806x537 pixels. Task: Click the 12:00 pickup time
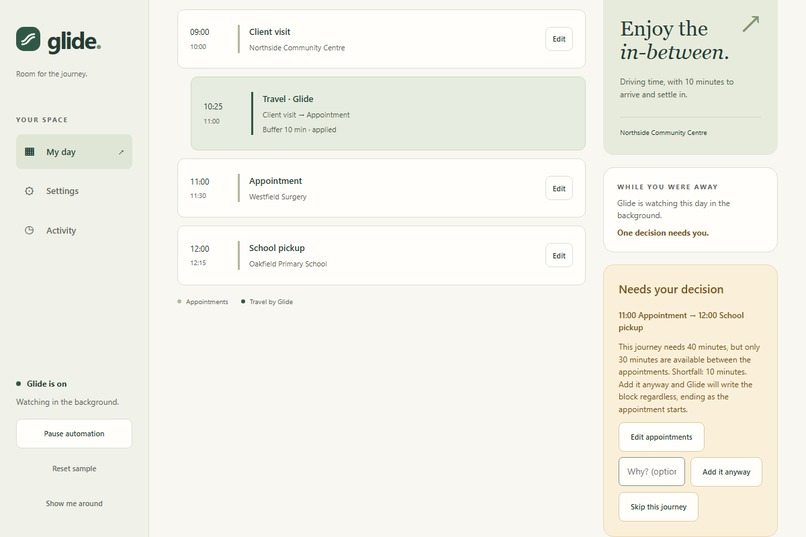(x=199, y=249)
